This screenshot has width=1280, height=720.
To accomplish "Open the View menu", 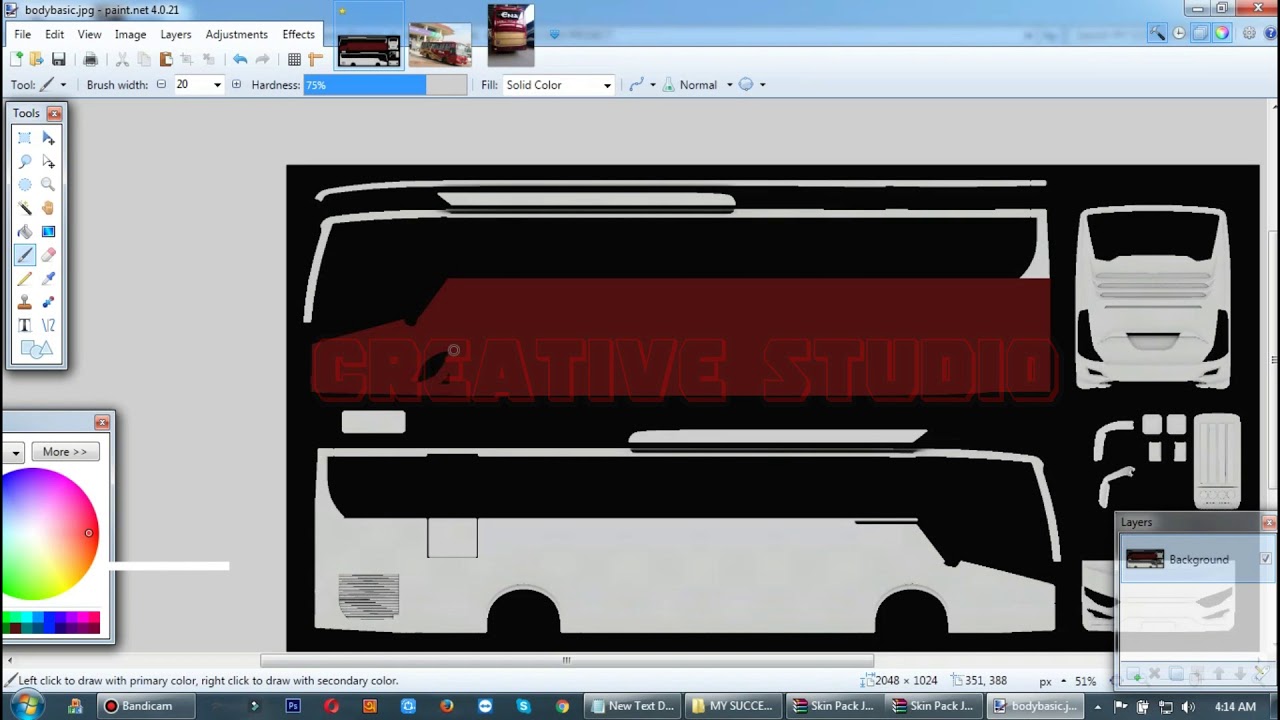I will tap(89, 34).
